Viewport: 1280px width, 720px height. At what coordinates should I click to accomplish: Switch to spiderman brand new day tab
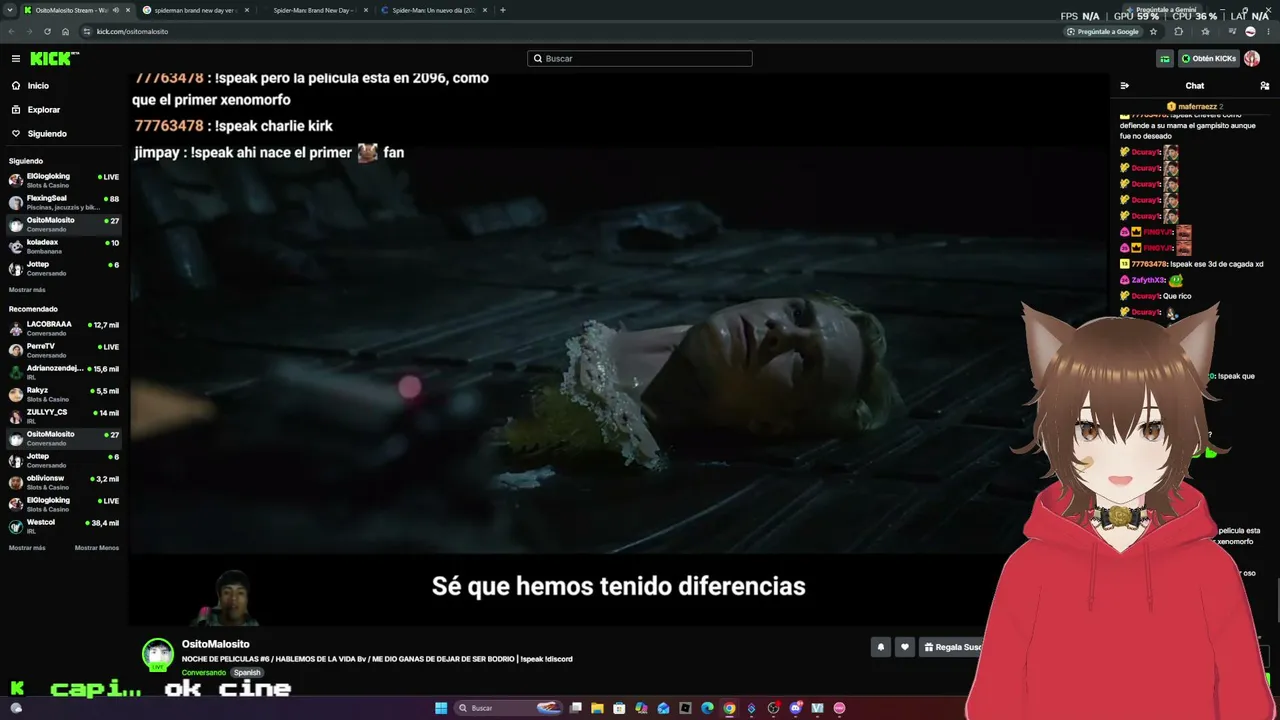(195, 10)
